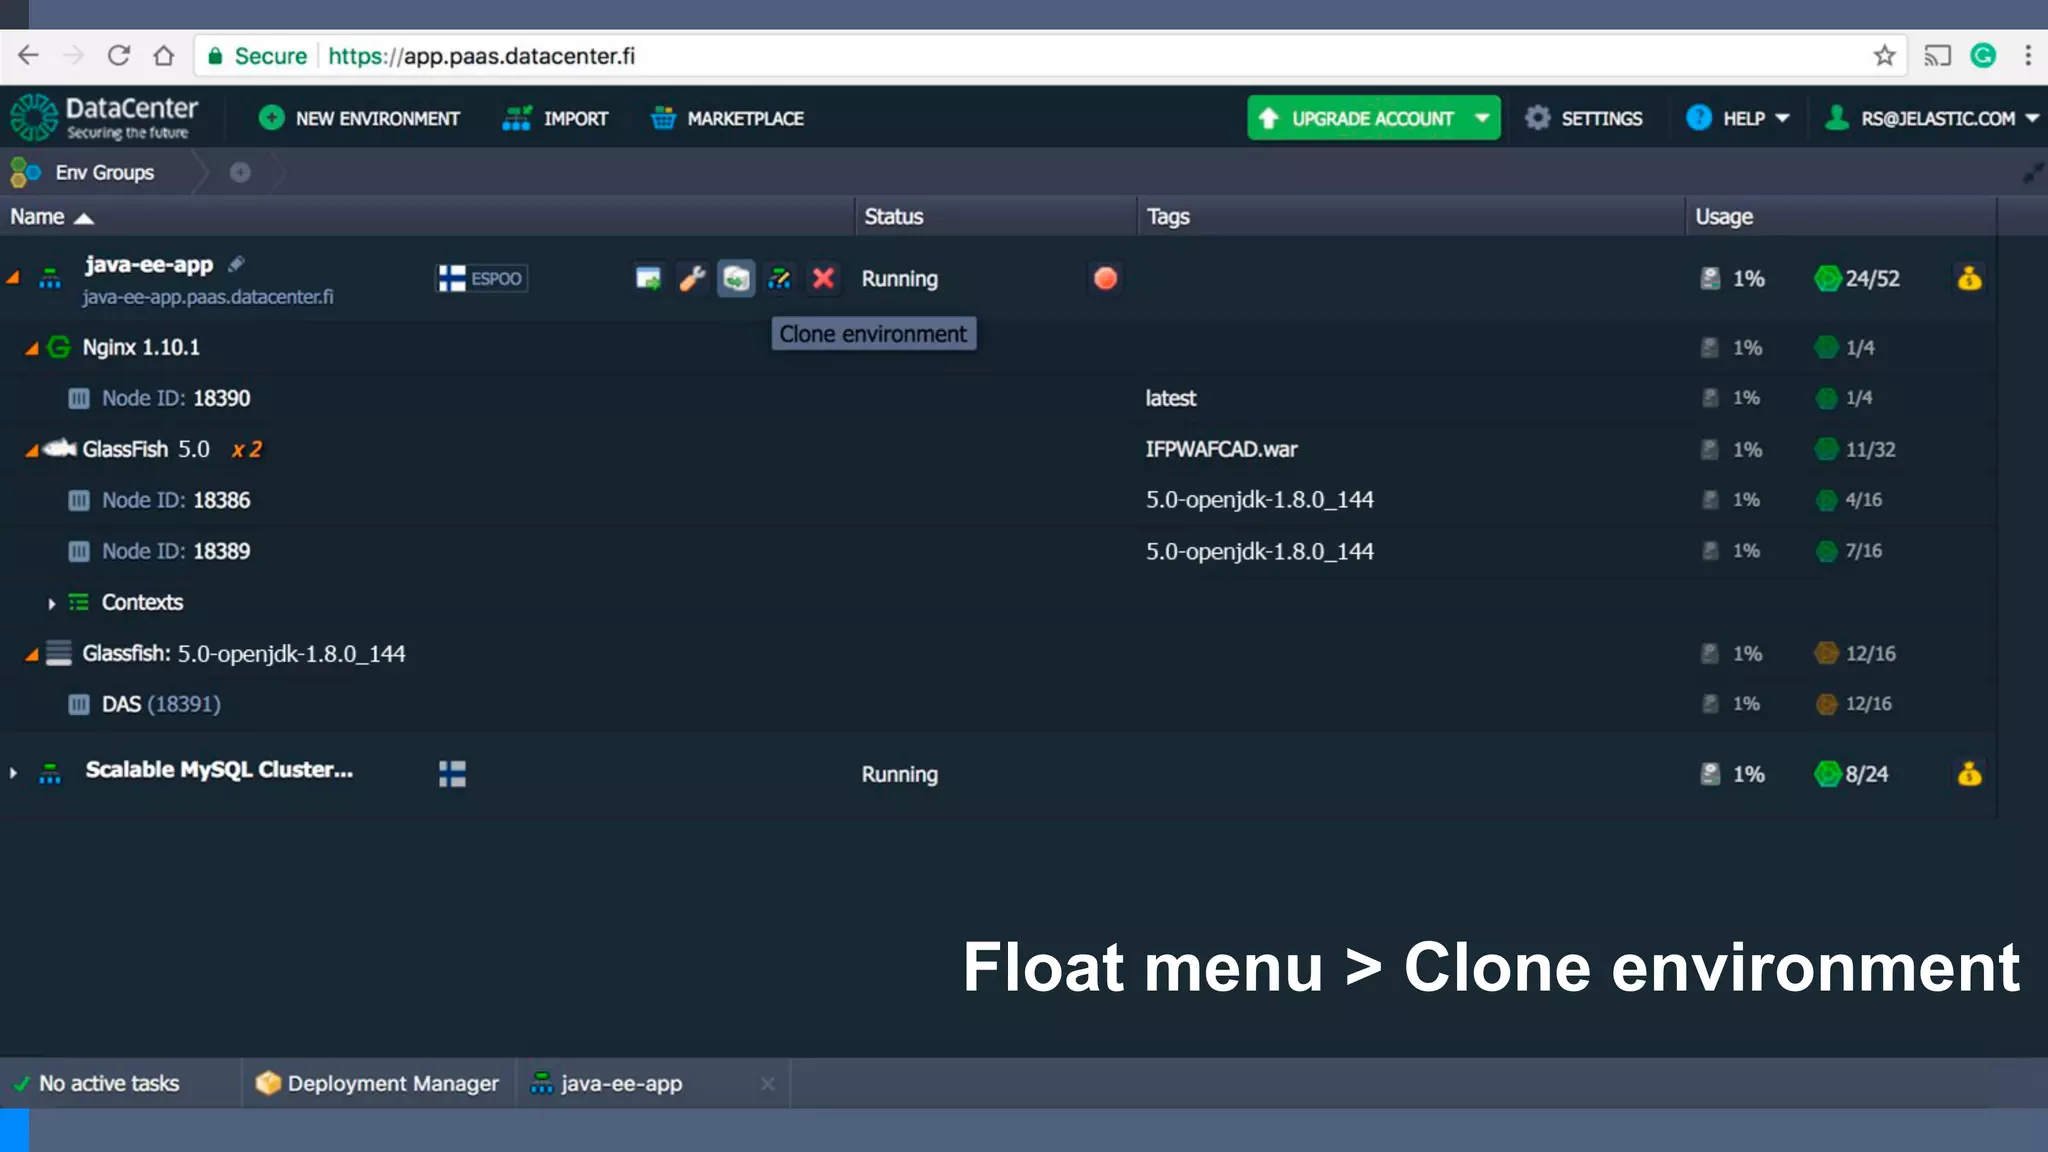Open the Upgrade Account dropdown arrow
2048x1152 pixels.
(x=1482, y=118)
